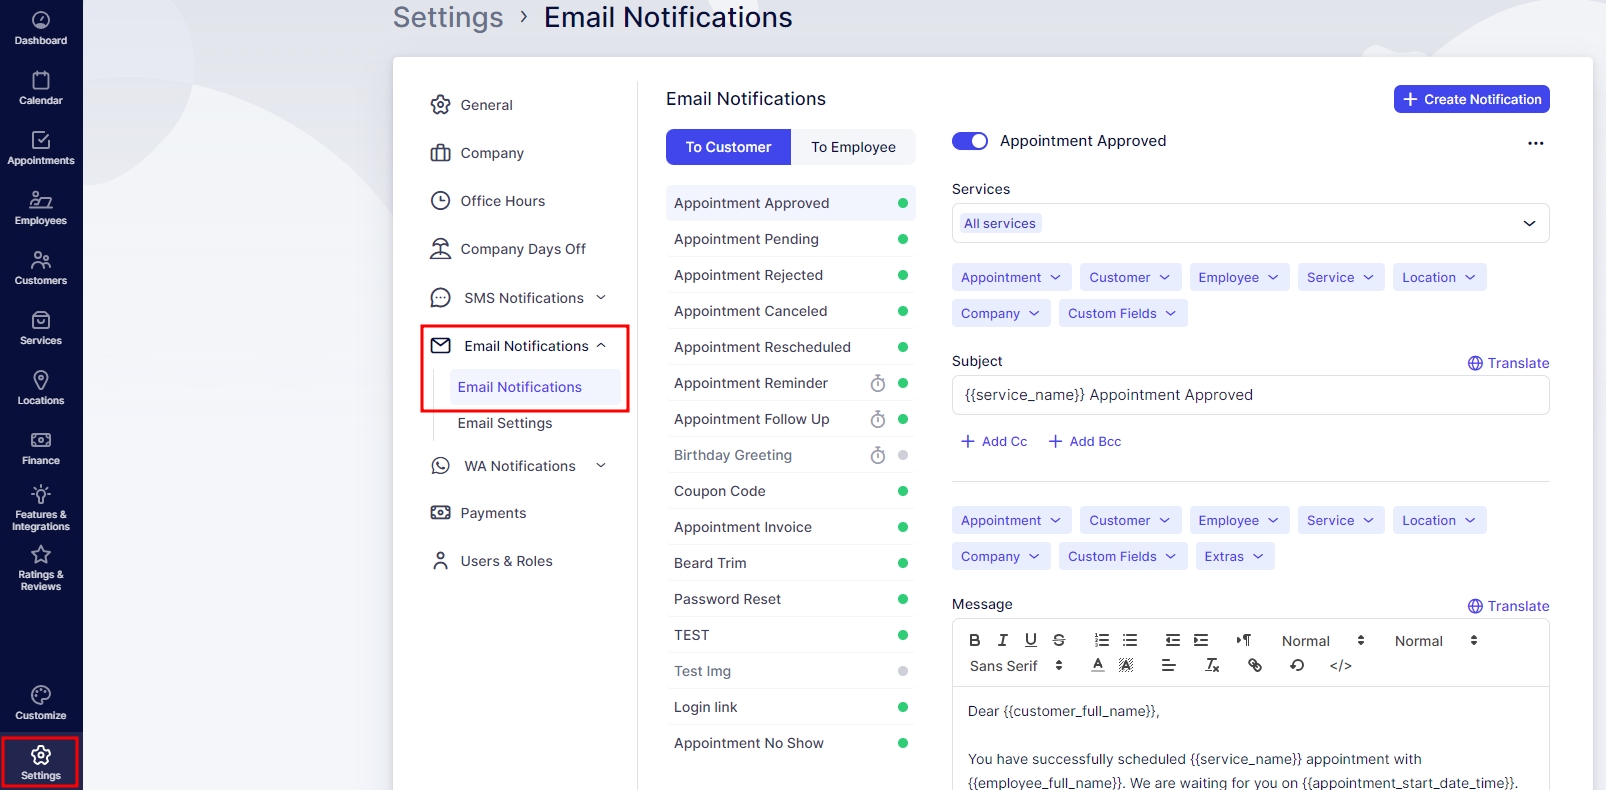Expand the Extras placeholder dropdown
The image size is (1606, 790).
1234,556
